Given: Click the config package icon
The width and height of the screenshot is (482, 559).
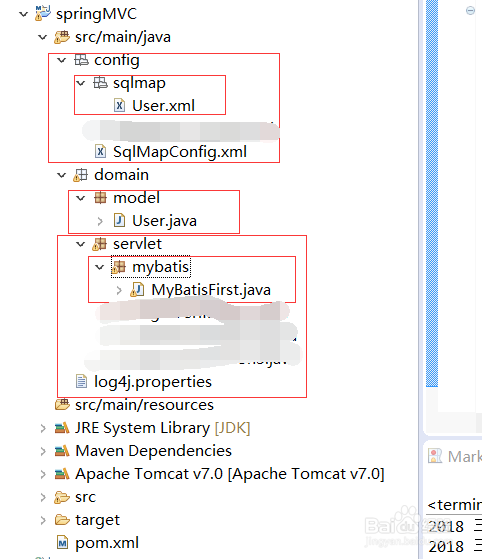Looking at the screenshot, I should [81, 60].
